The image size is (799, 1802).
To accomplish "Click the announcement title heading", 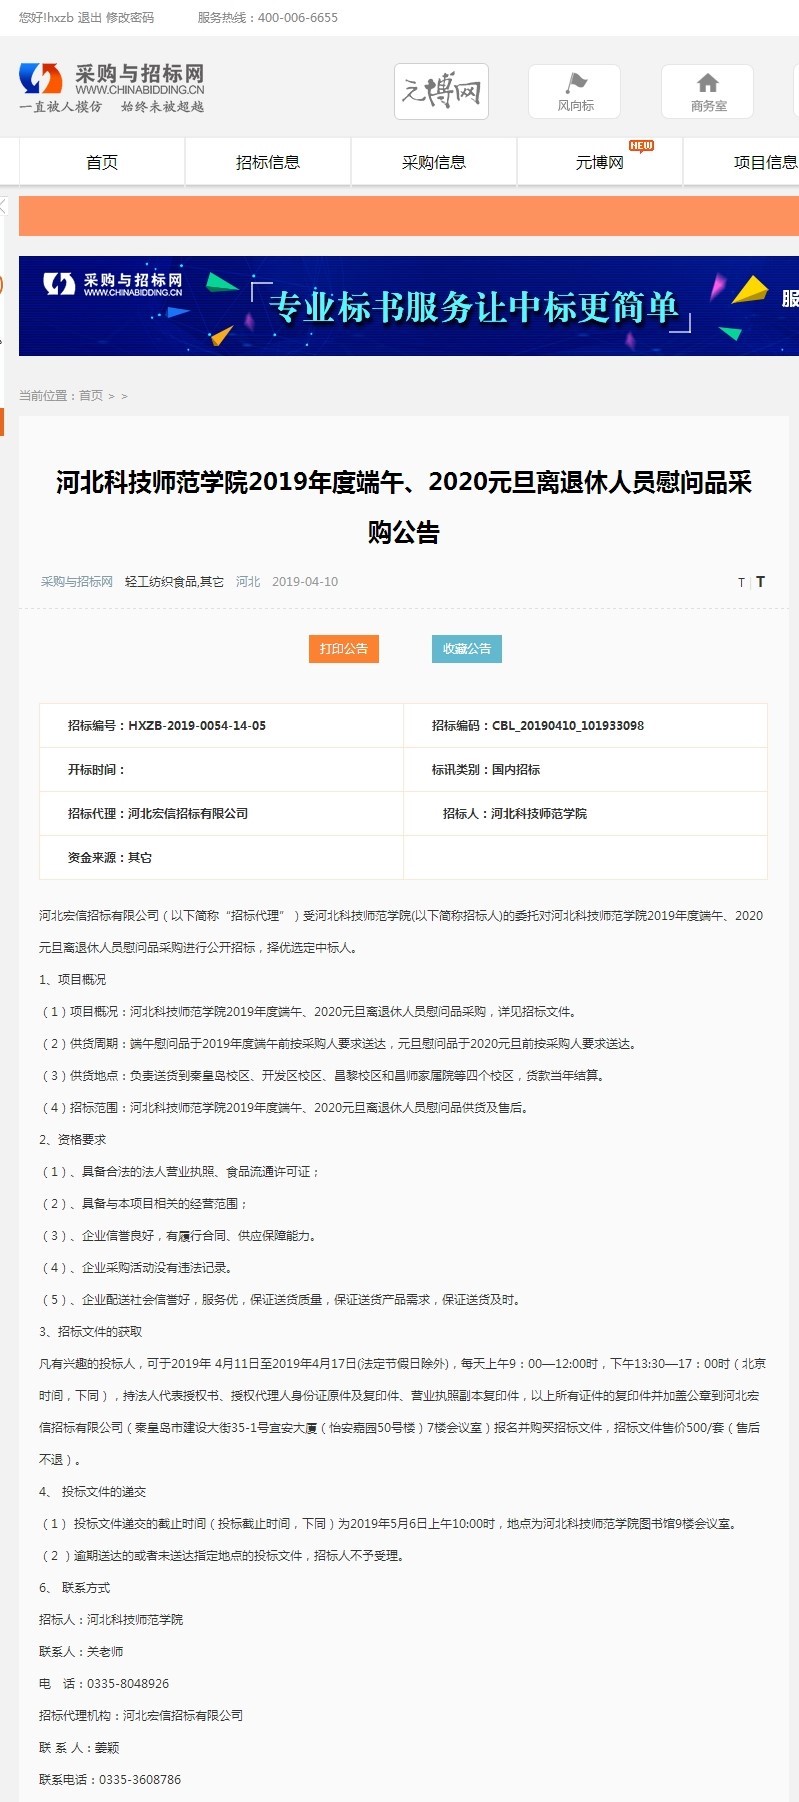I will [404, 507].
